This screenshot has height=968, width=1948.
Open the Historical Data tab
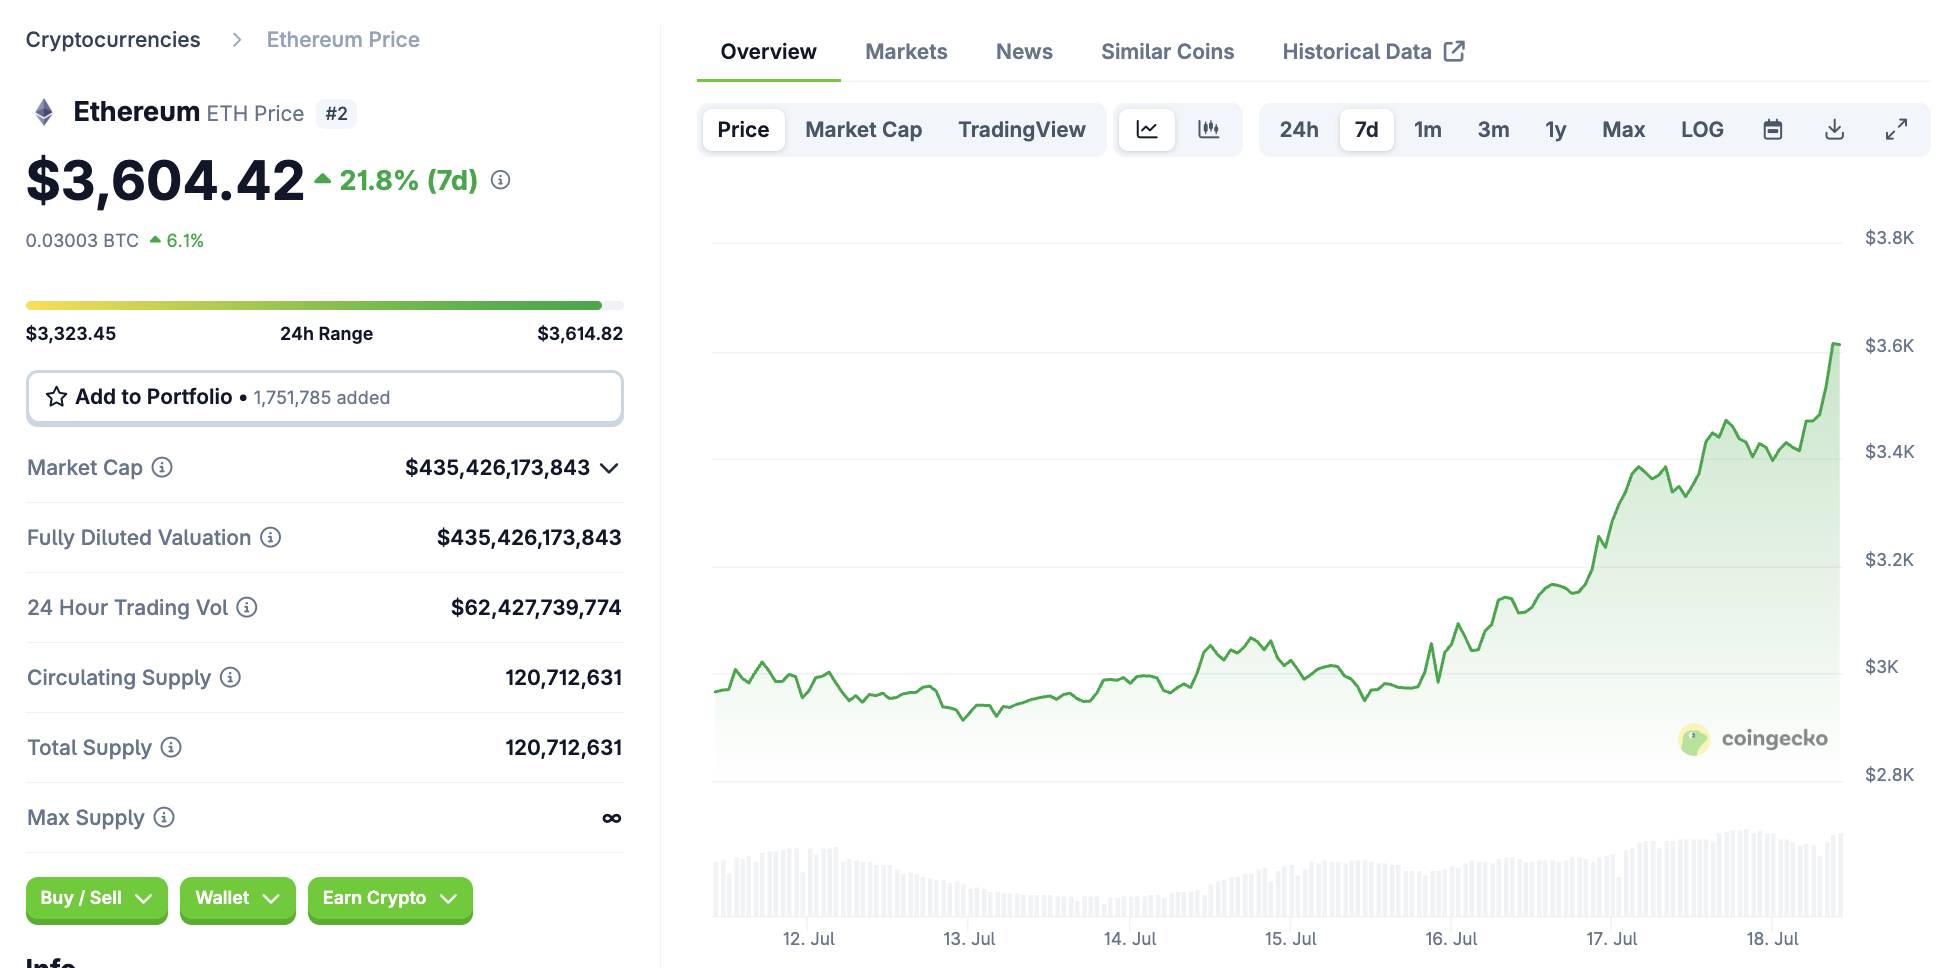tap(1372, 51)
